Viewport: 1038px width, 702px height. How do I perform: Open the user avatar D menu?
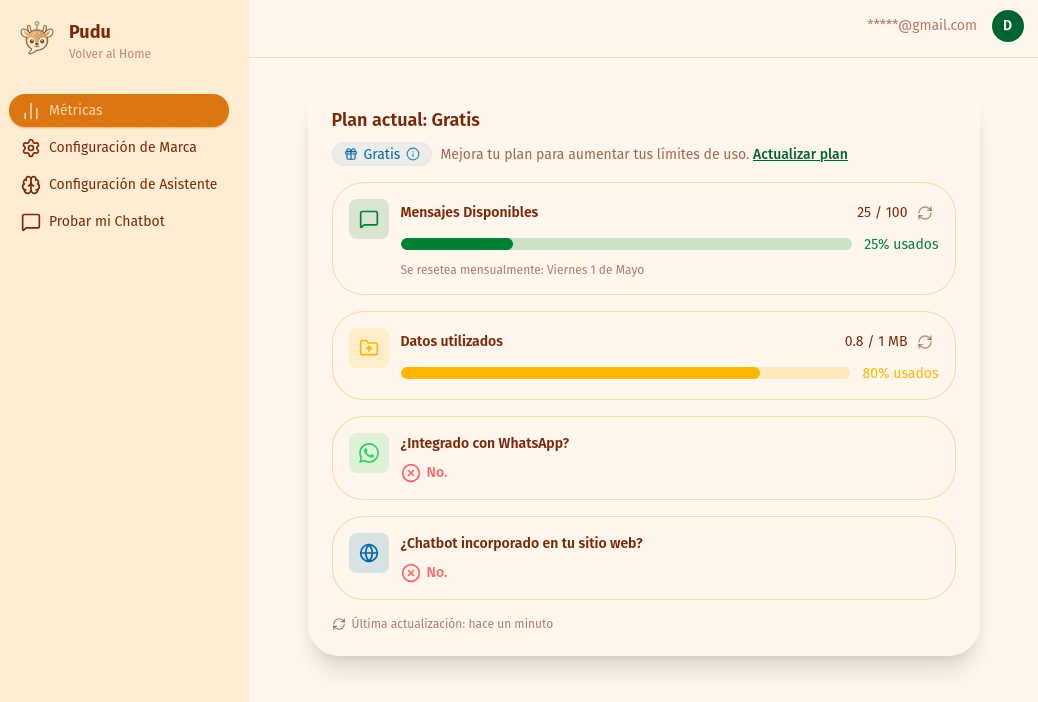[1007, 26]
